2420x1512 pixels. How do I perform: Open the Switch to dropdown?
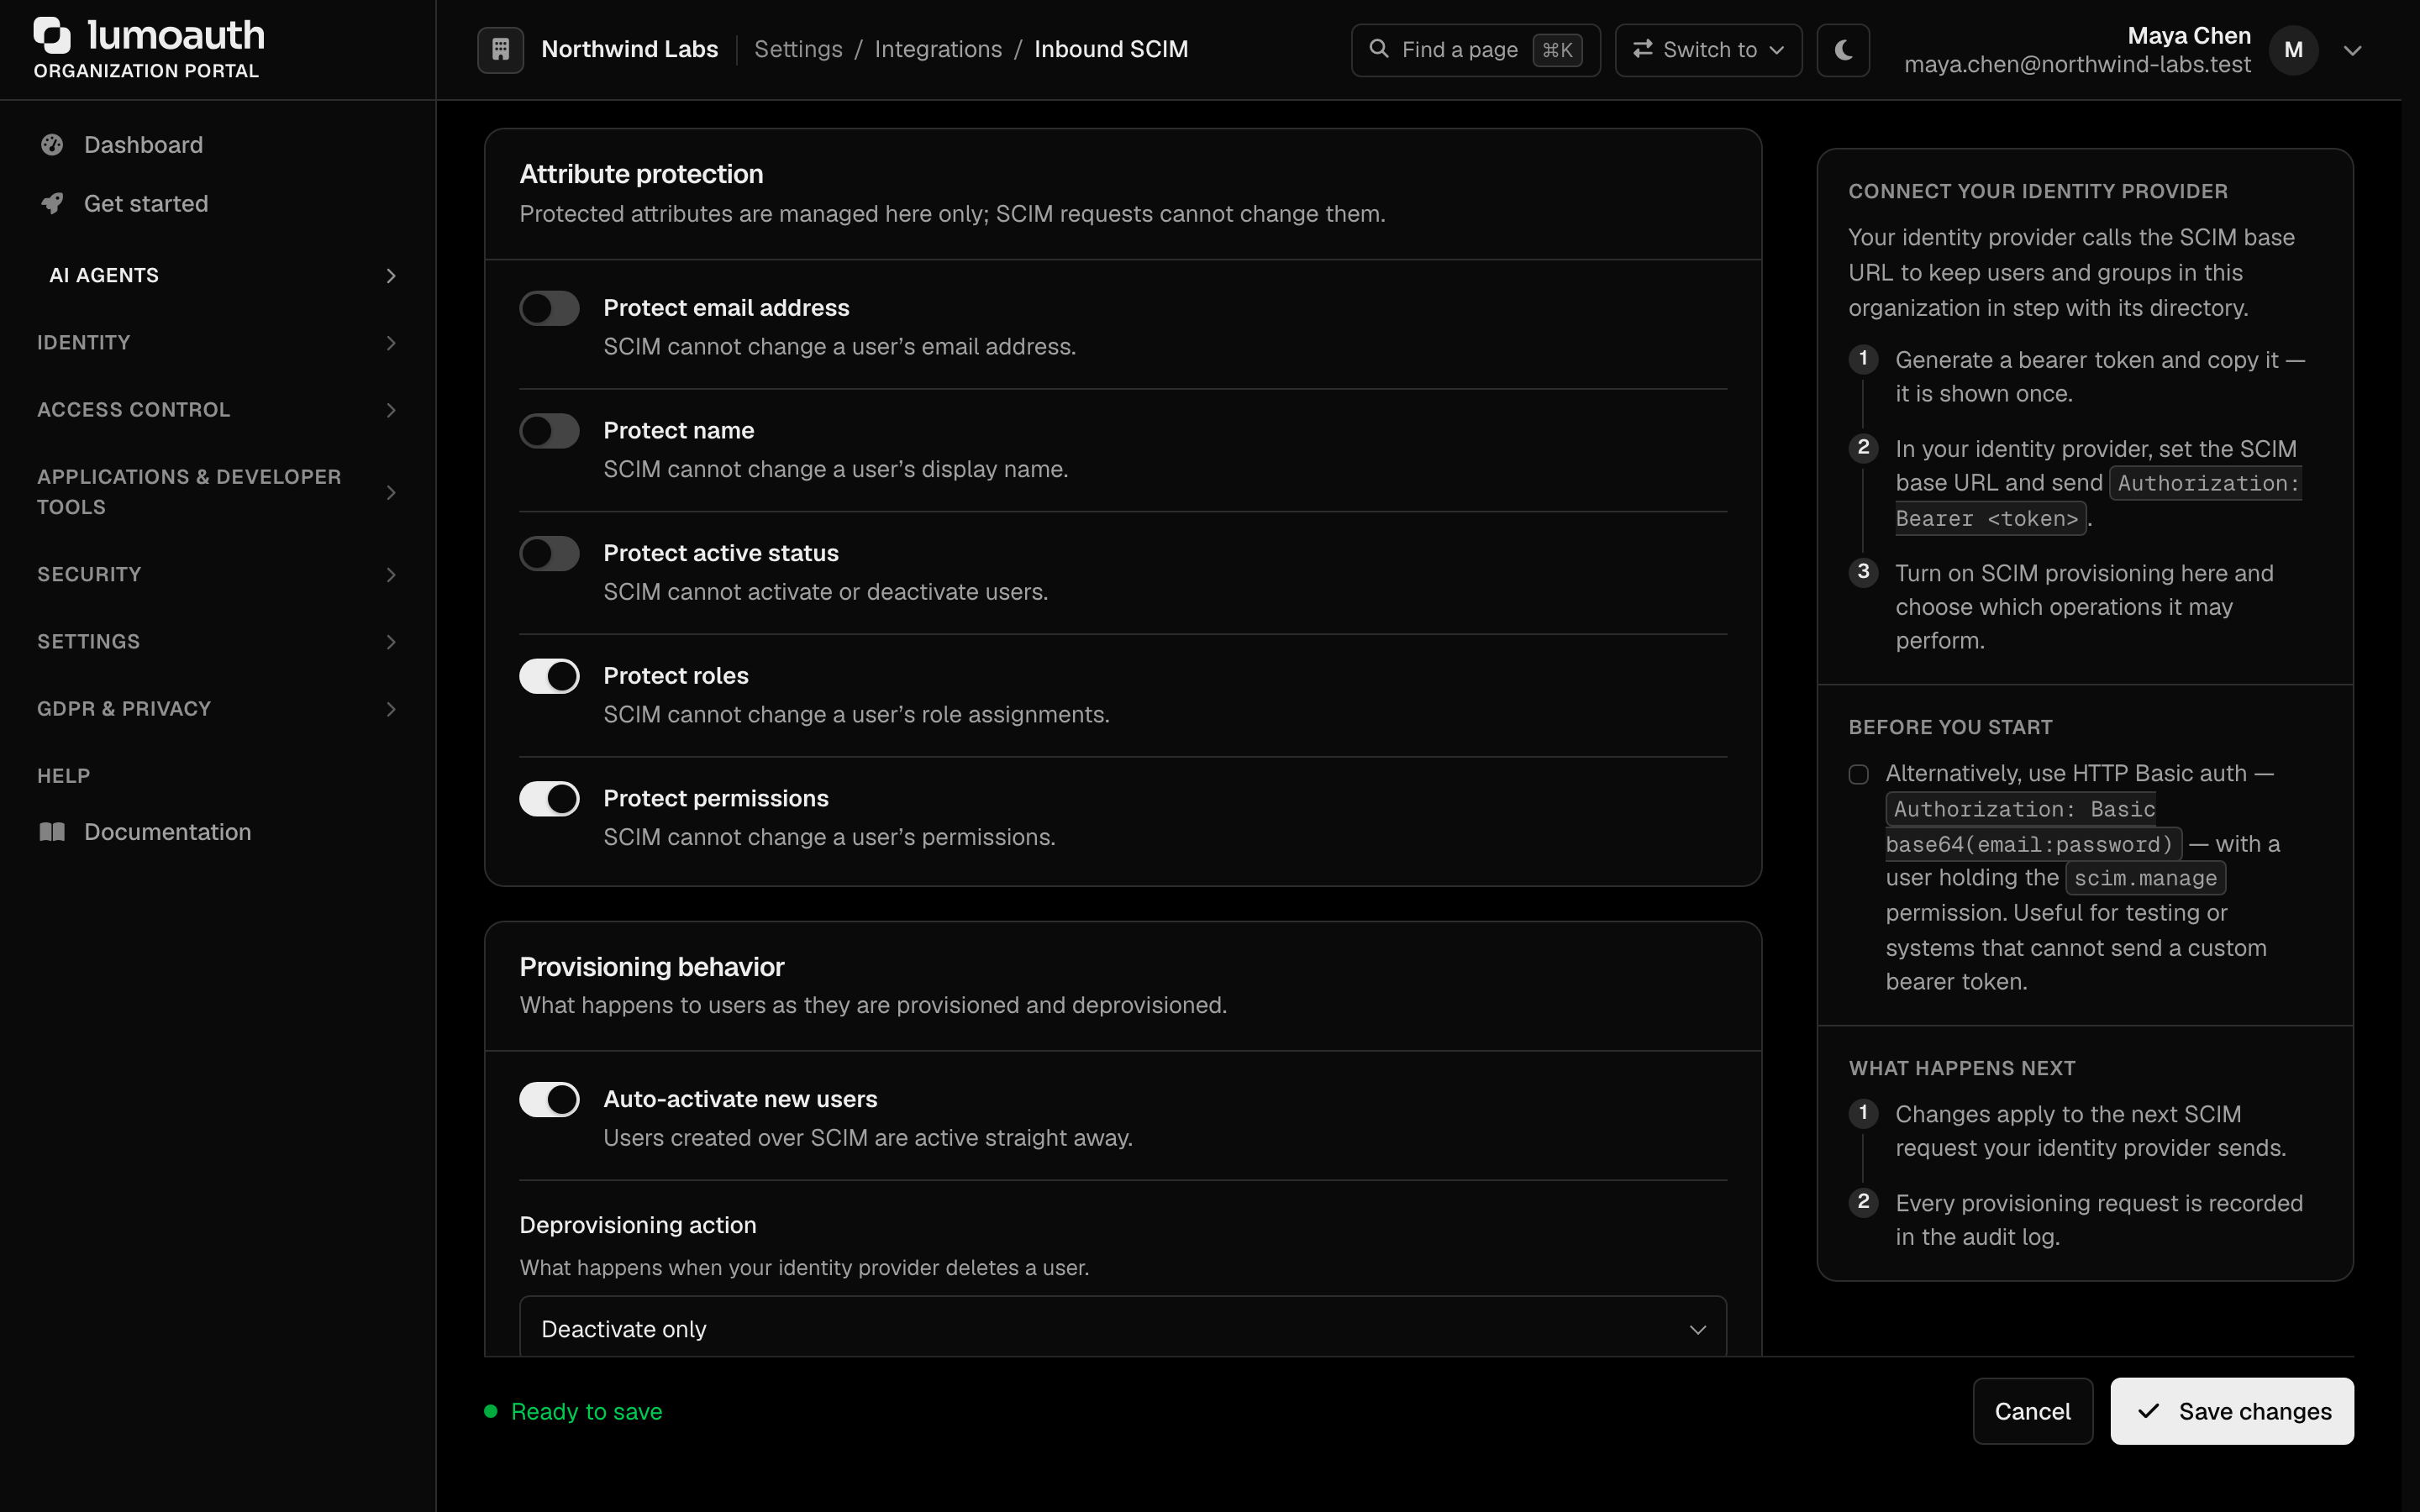(1708, 50)
